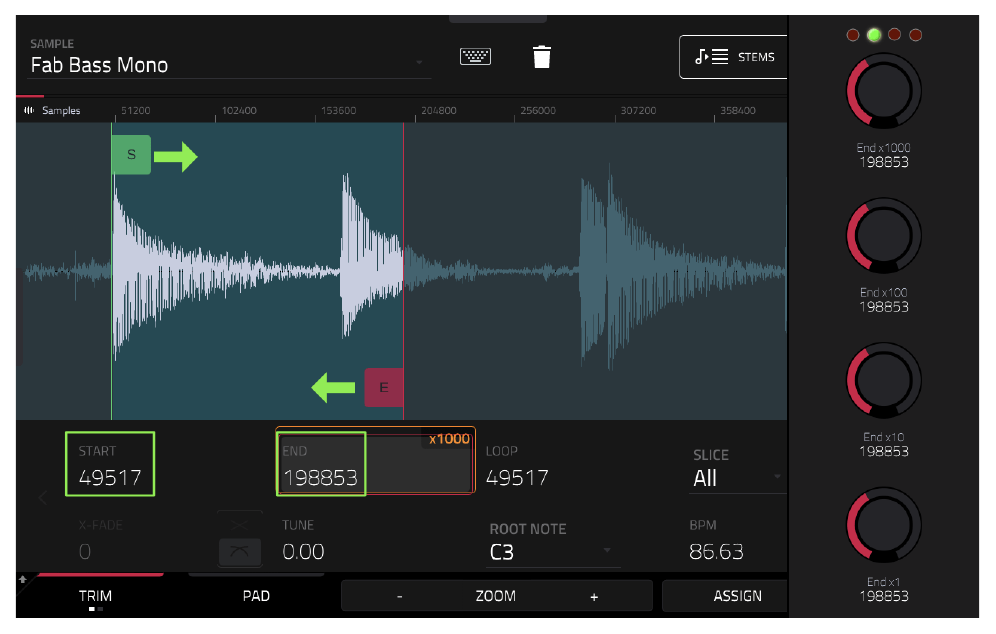996x634 pixels.
Task: Click the End x10 Q-Link knob
Action: click(884, 381)
